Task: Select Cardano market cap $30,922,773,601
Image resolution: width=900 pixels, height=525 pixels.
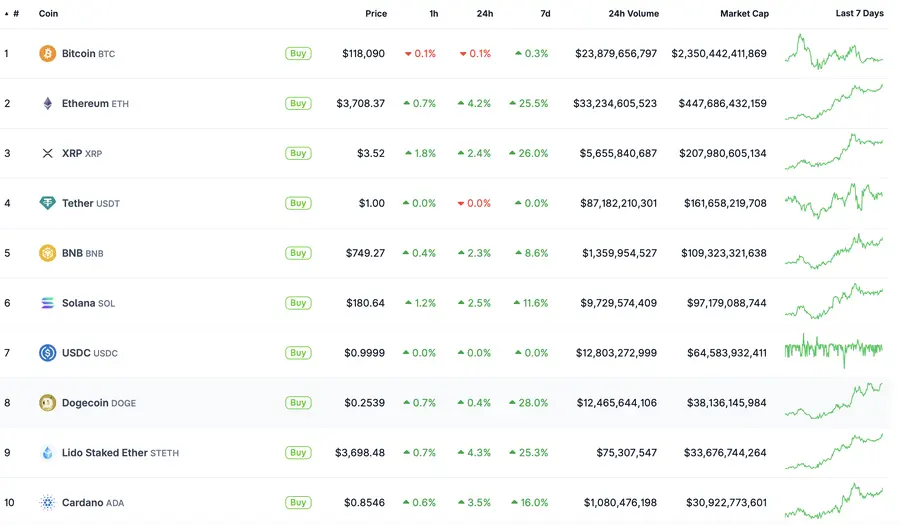Action: (726, 503)
